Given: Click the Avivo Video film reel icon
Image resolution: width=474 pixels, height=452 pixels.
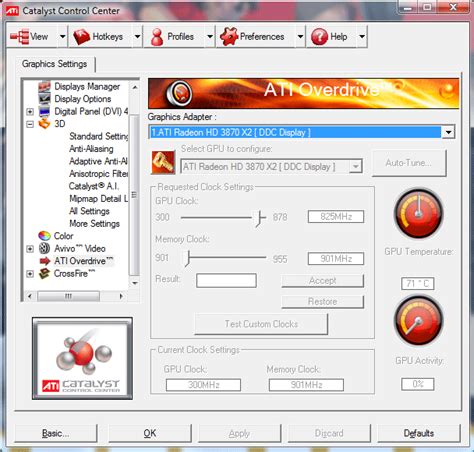Looking at the screenshot, I should point(44,248).
